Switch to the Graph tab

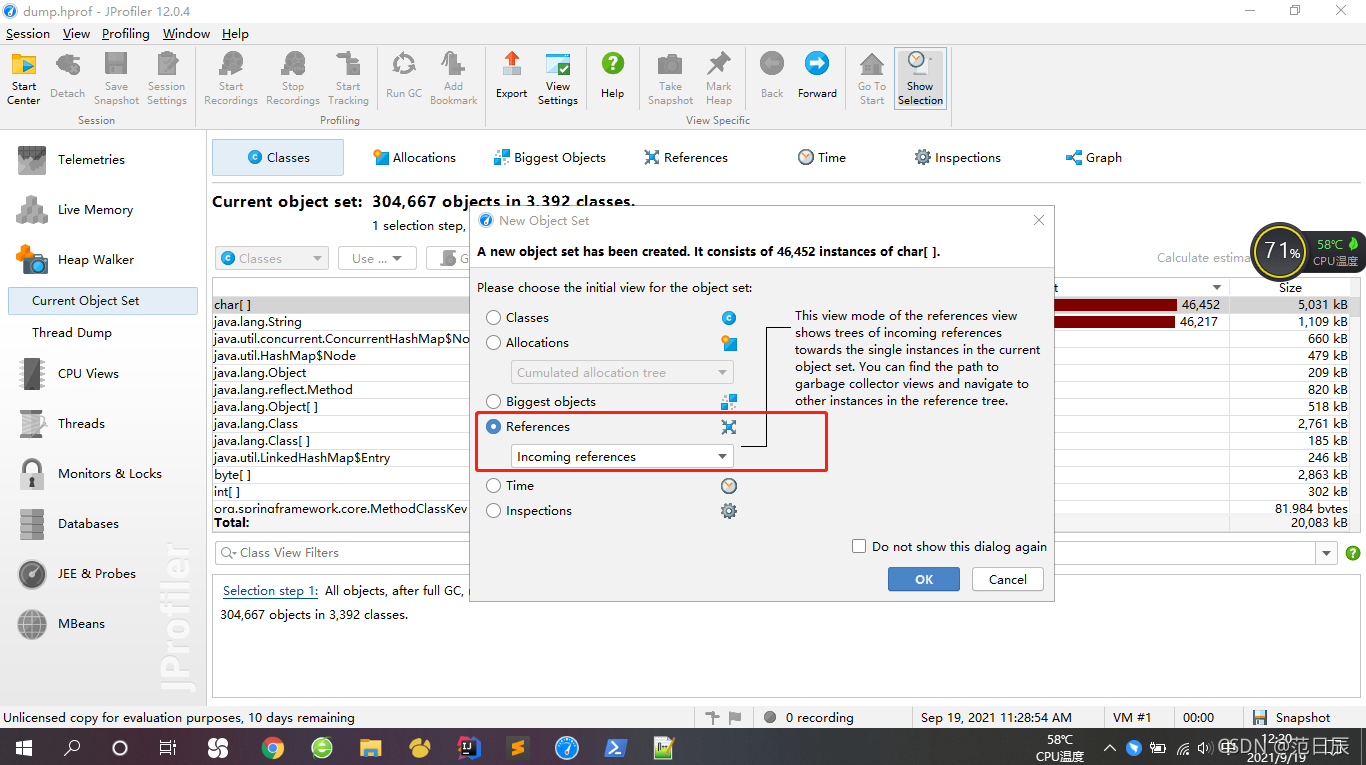1094,157
